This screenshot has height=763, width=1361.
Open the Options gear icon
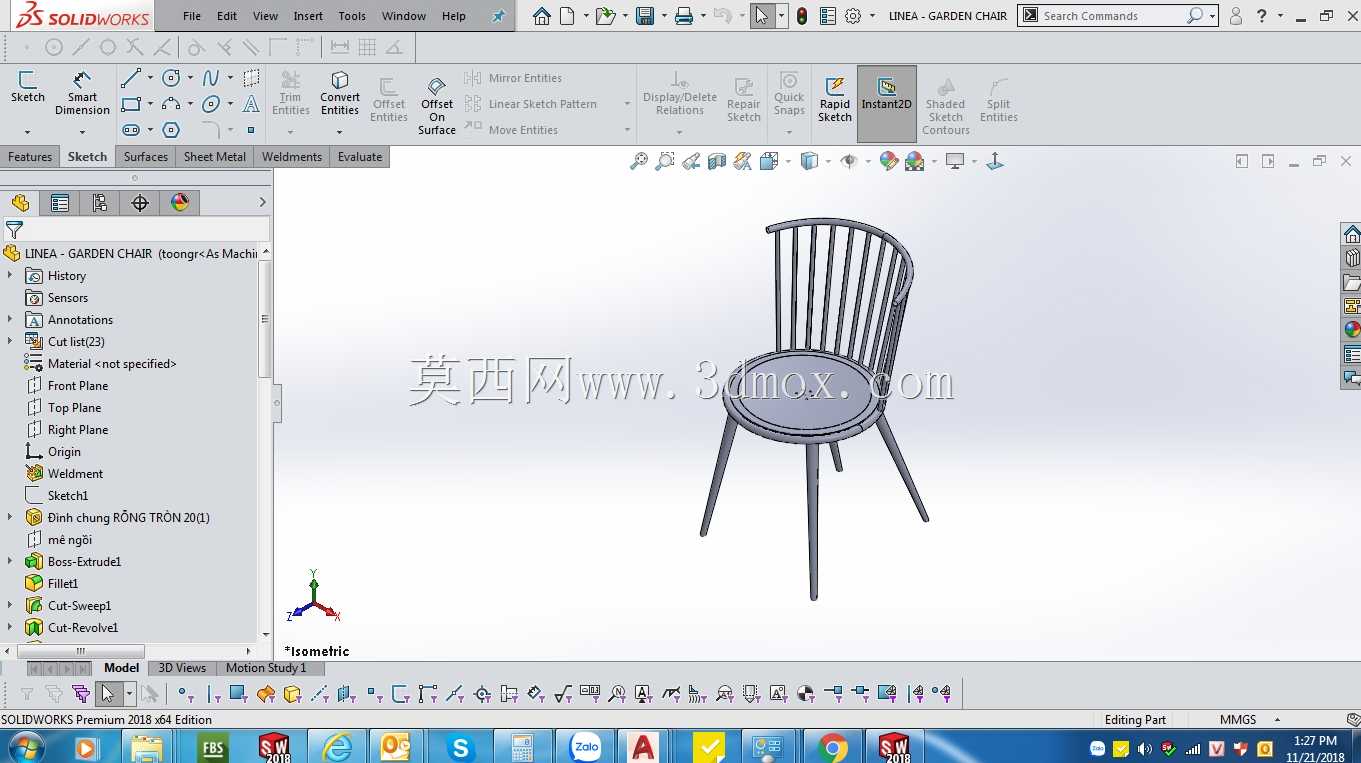[x=853, y=16]
